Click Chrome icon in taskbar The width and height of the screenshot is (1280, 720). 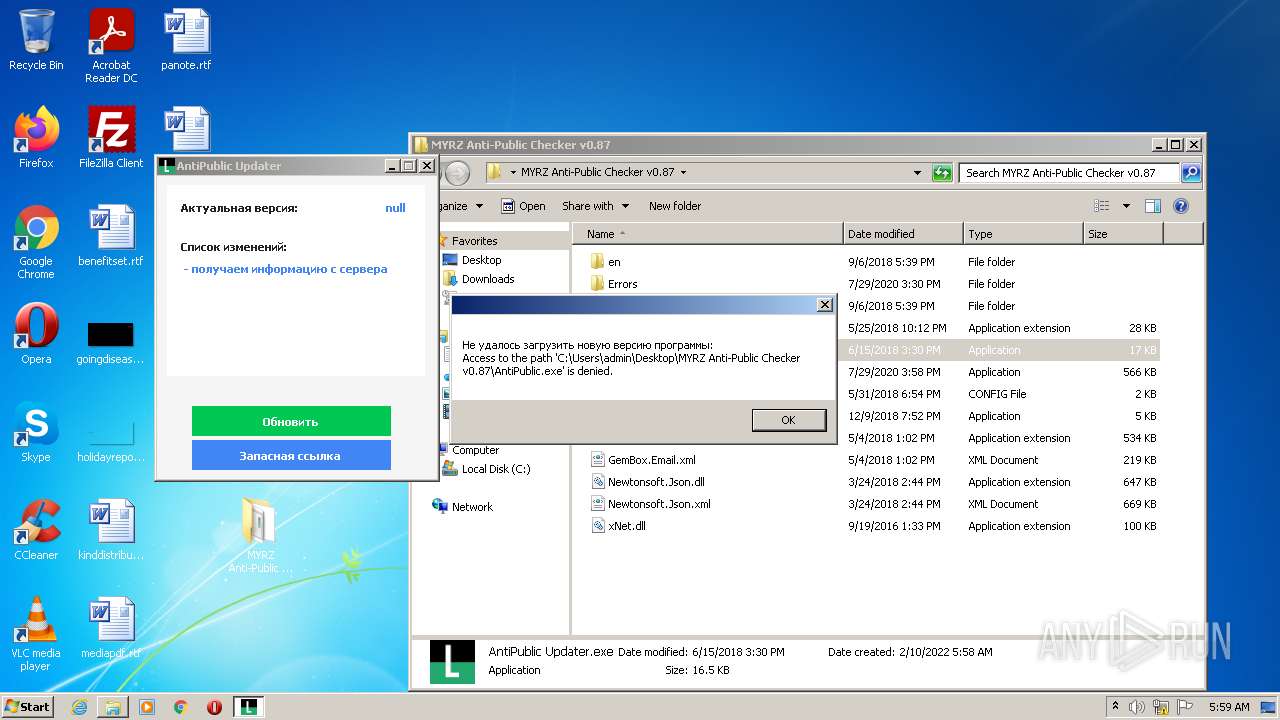pyautogui.click(x=181, y=707)
